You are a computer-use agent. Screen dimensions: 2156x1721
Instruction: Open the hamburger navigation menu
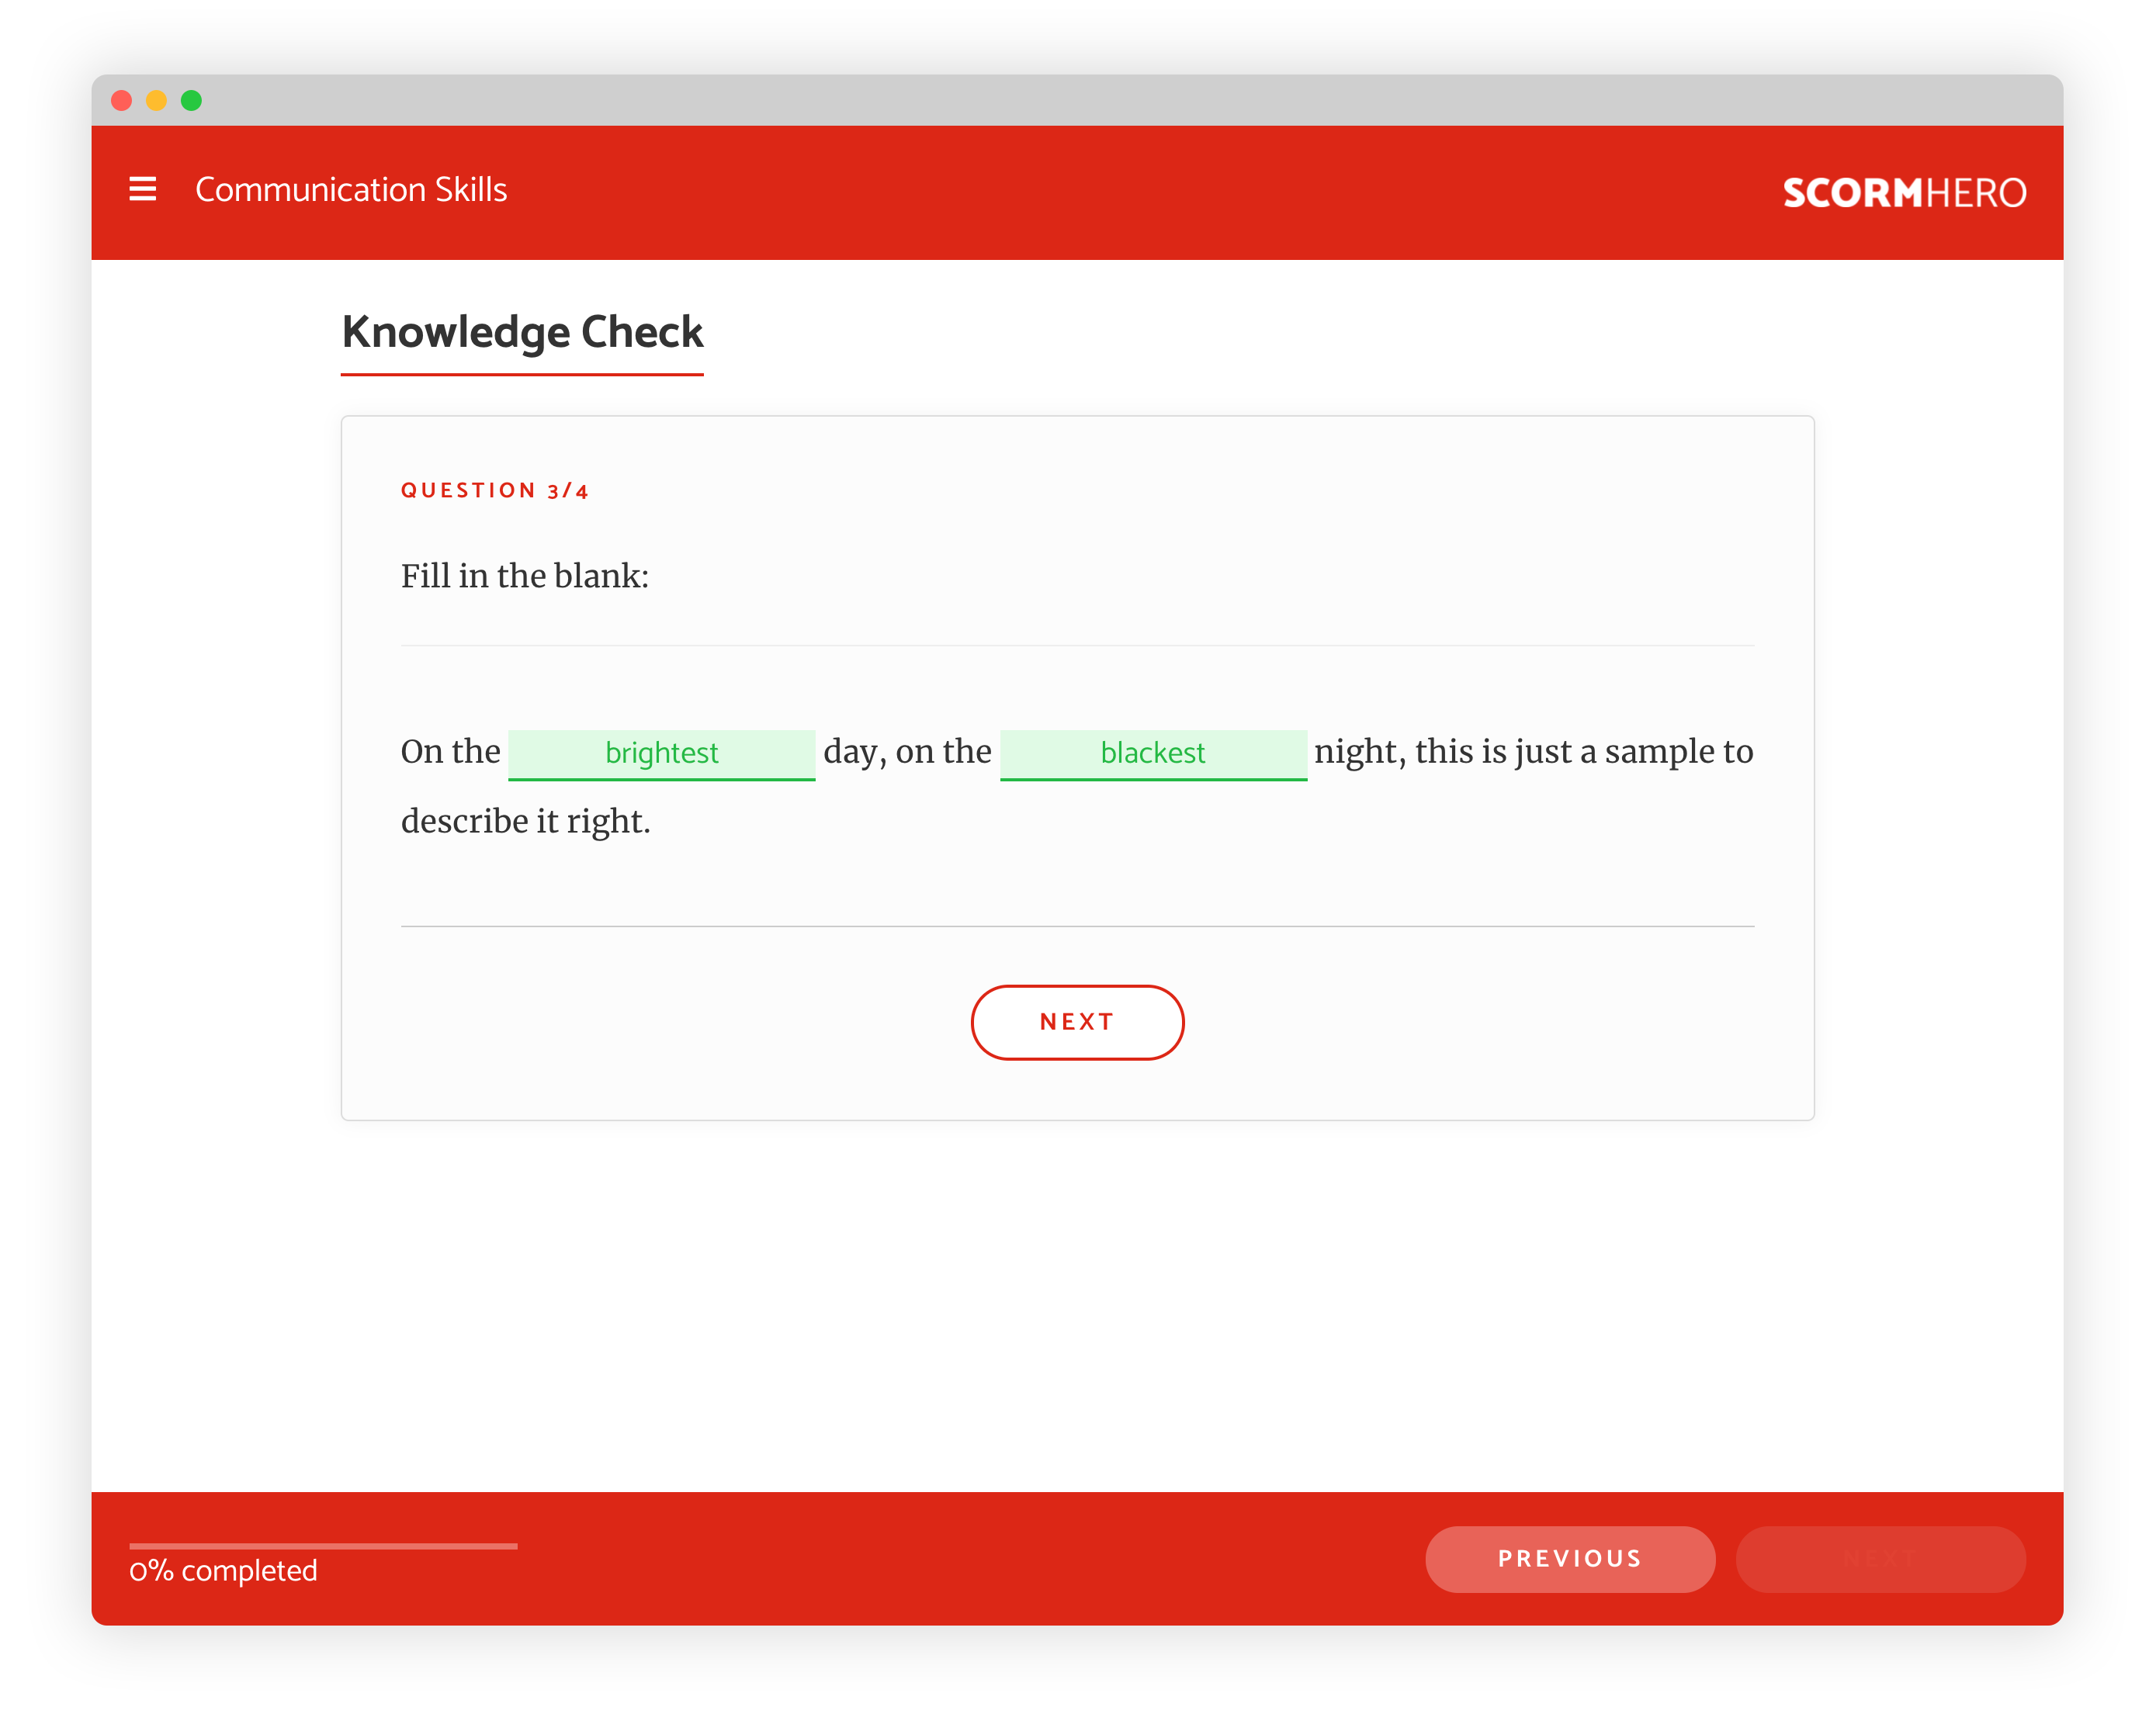pyautogui.click(x=144, y=189)
